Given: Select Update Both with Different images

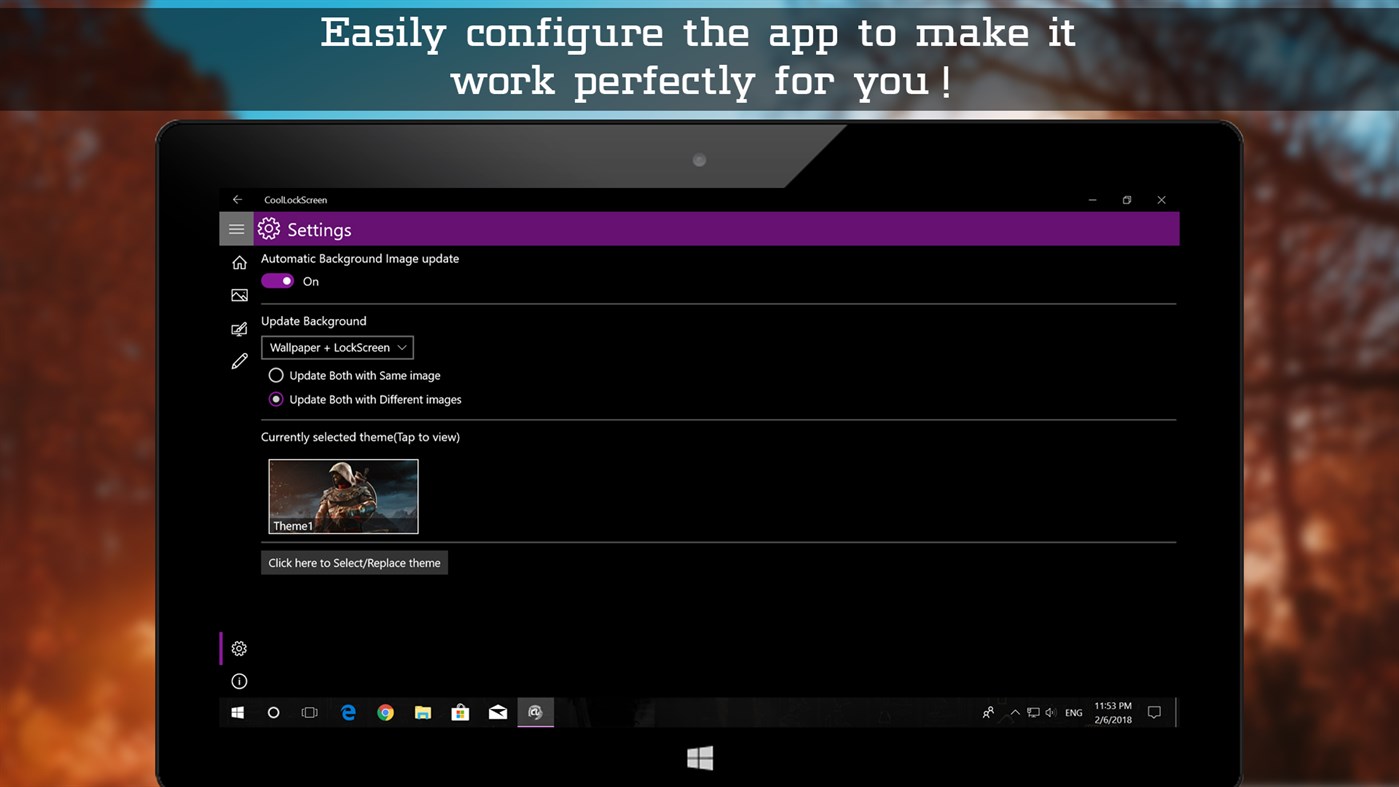Looking at the screenshot, I should coord(276,399).
